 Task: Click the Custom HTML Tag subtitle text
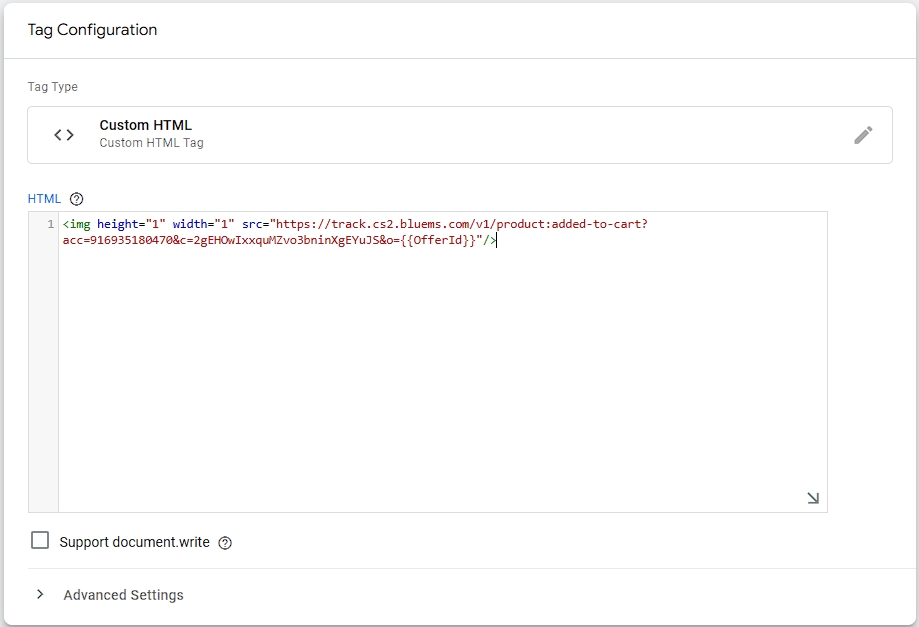click(151, 143)
